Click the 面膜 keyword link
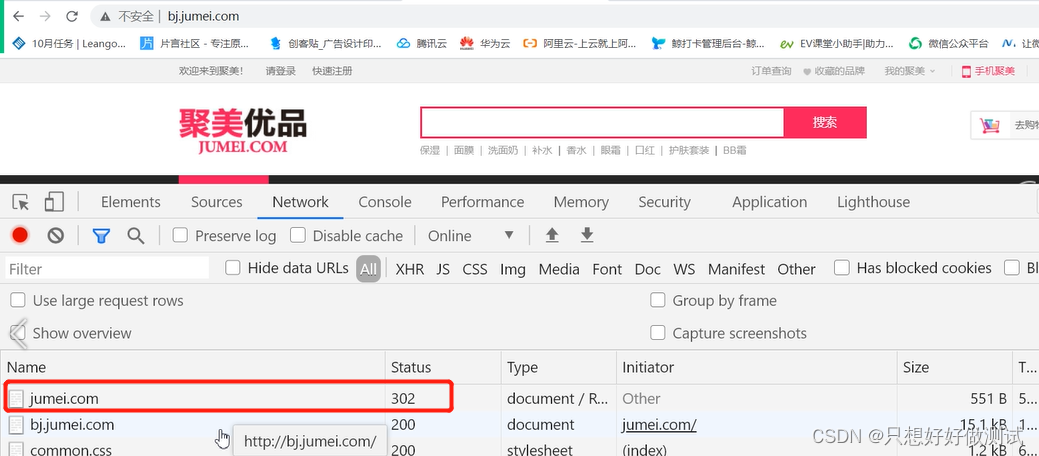 464,150
